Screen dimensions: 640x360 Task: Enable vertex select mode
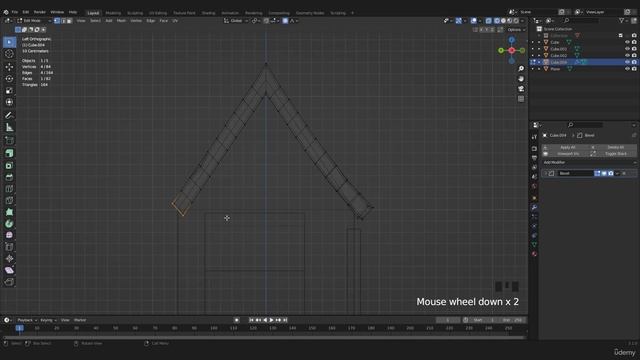[57, 20]
